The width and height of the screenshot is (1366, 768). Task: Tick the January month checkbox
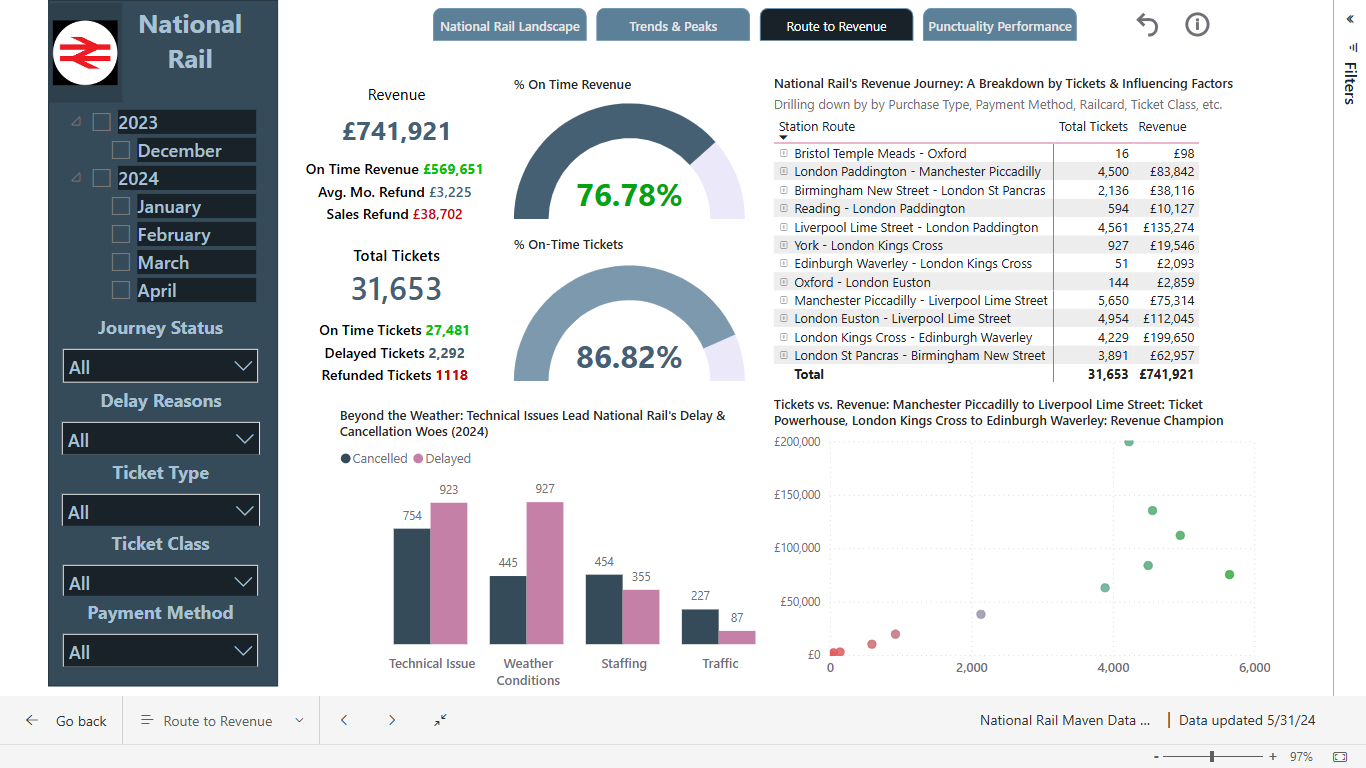121,206
